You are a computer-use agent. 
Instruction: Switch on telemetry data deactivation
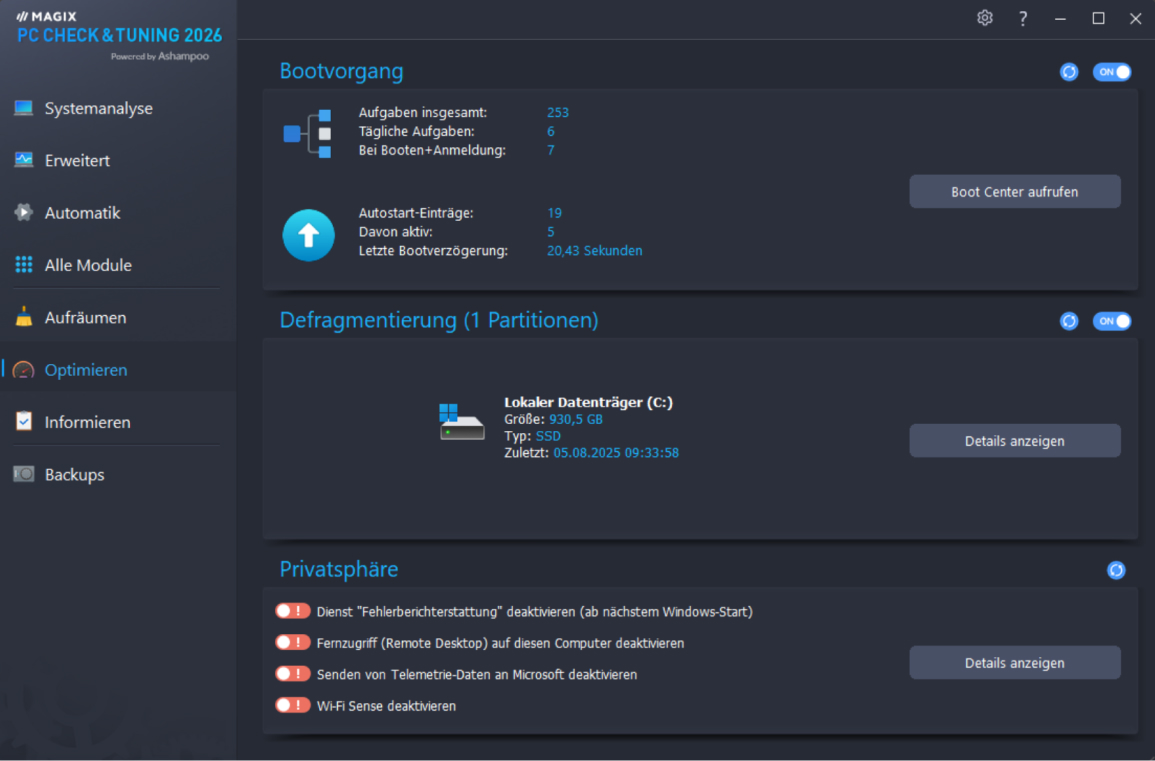[x=293, y=674]
